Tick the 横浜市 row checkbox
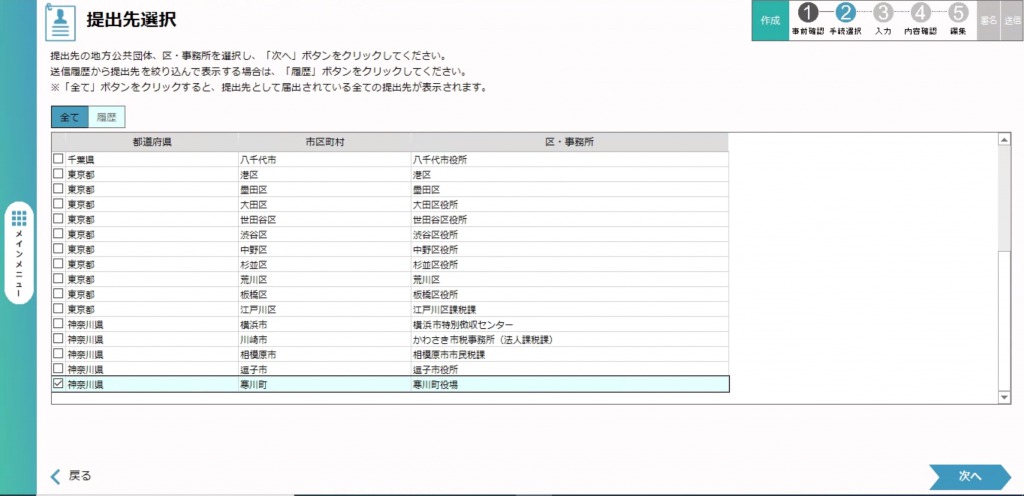Image resolution: width=1024 pixels, height=496 pixels. click(x=58, y=325)
